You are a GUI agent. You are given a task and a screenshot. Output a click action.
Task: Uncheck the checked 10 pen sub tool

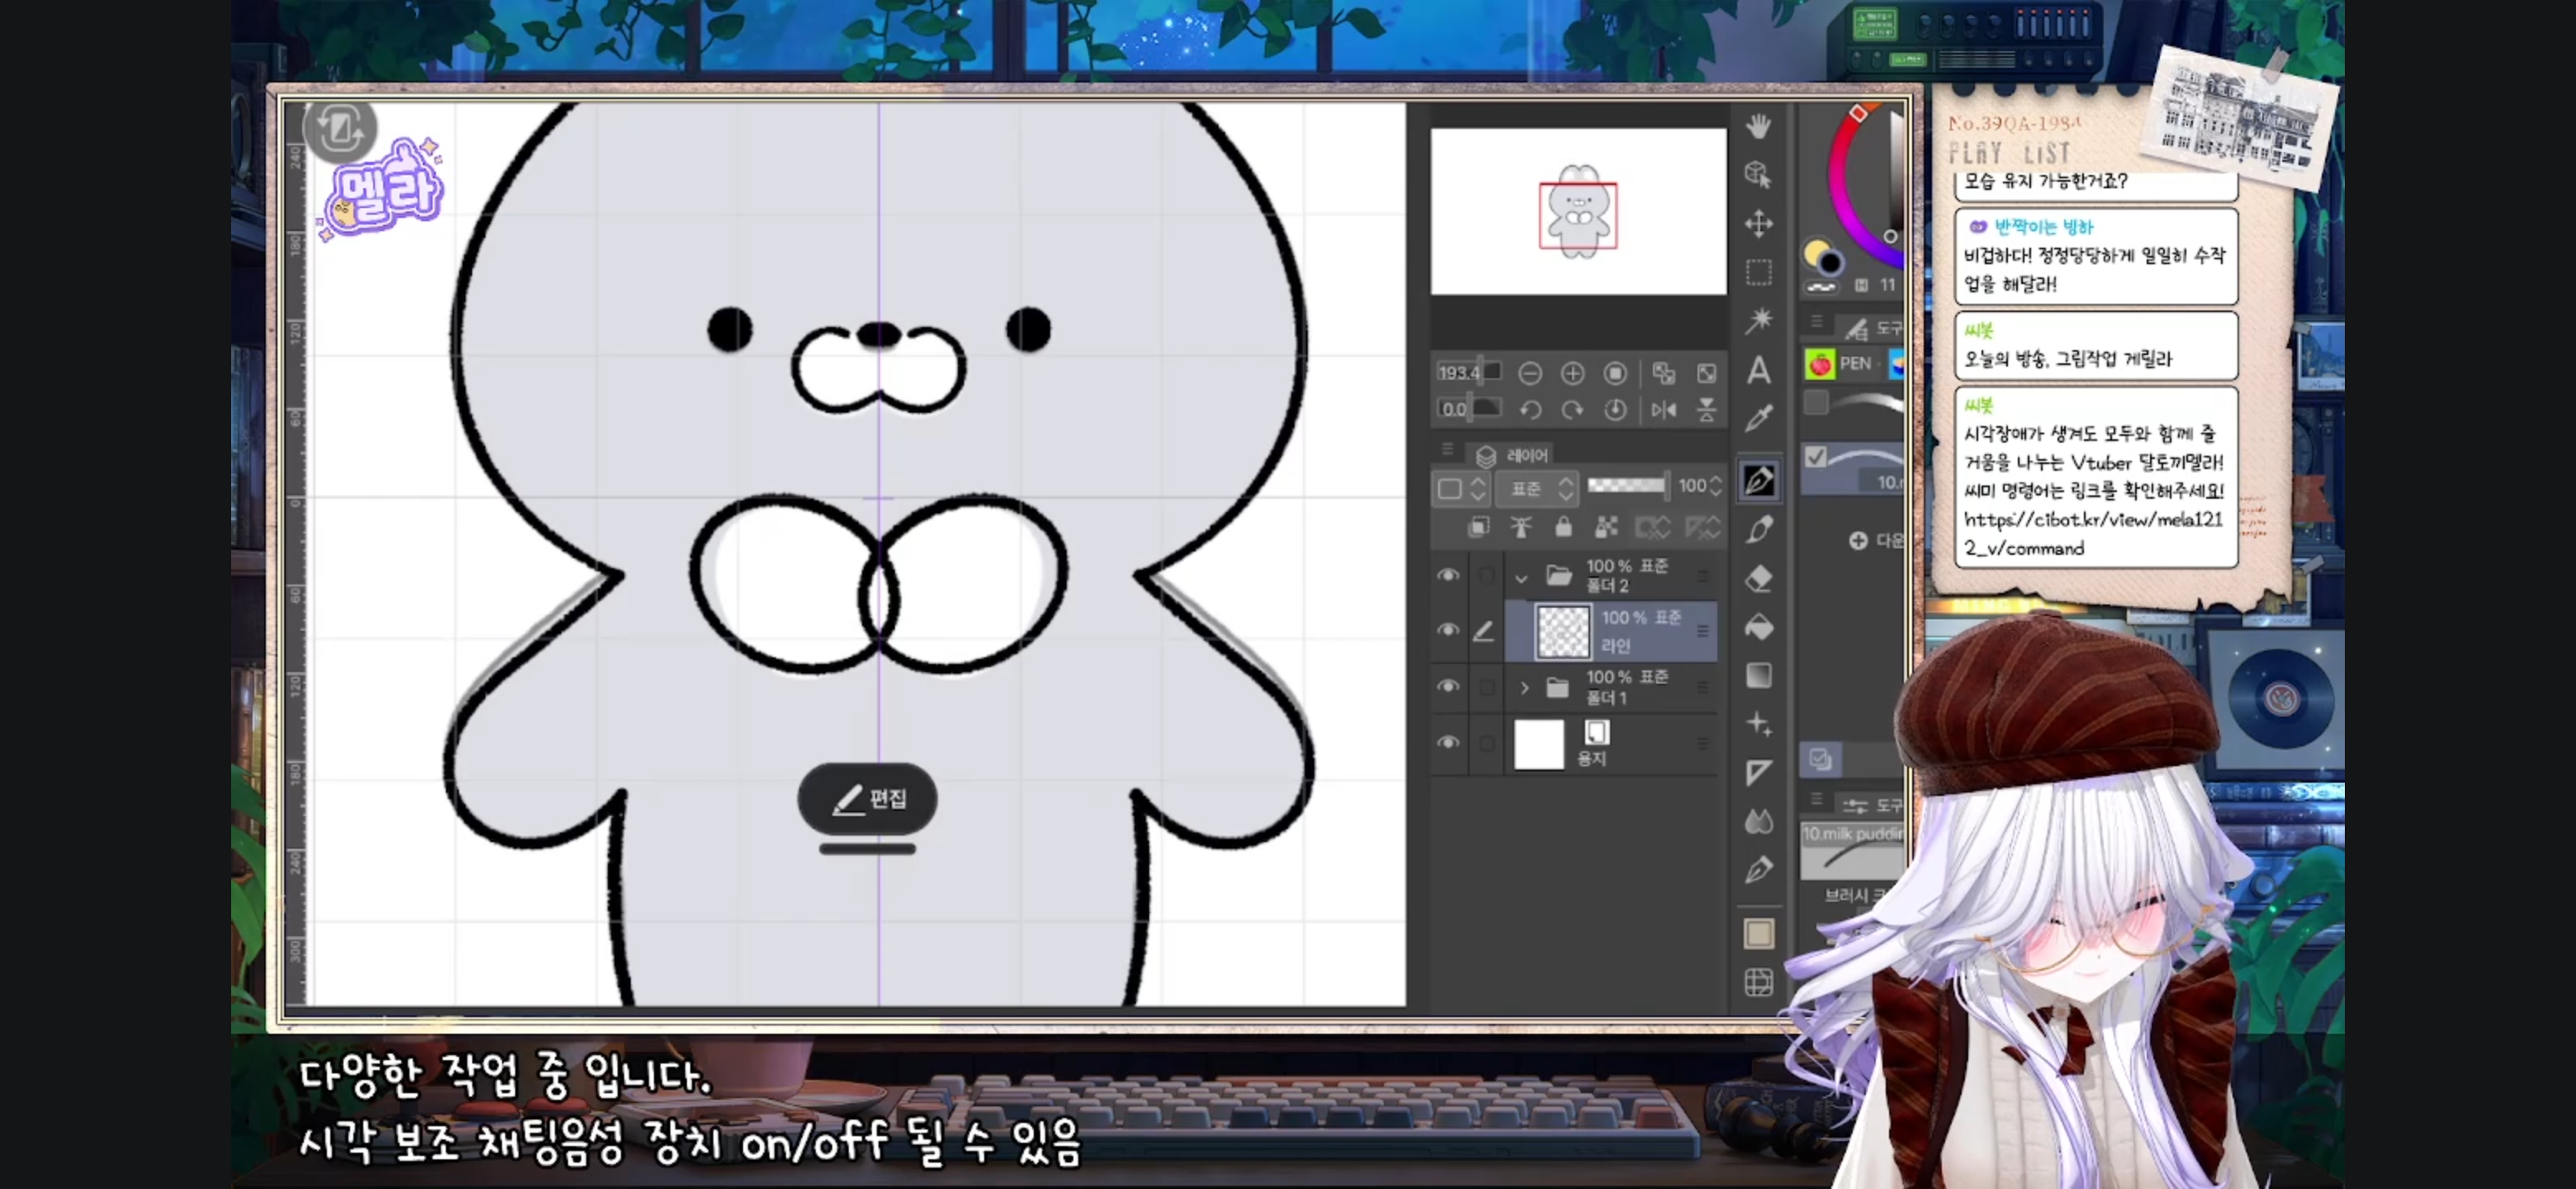click(1816, 457)
